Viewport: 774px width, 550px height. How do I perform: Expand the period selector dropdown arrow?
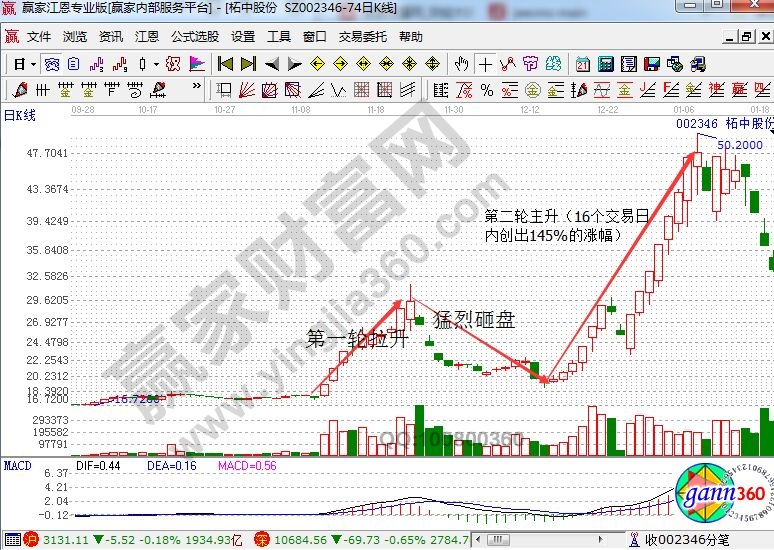click(33, 64)
